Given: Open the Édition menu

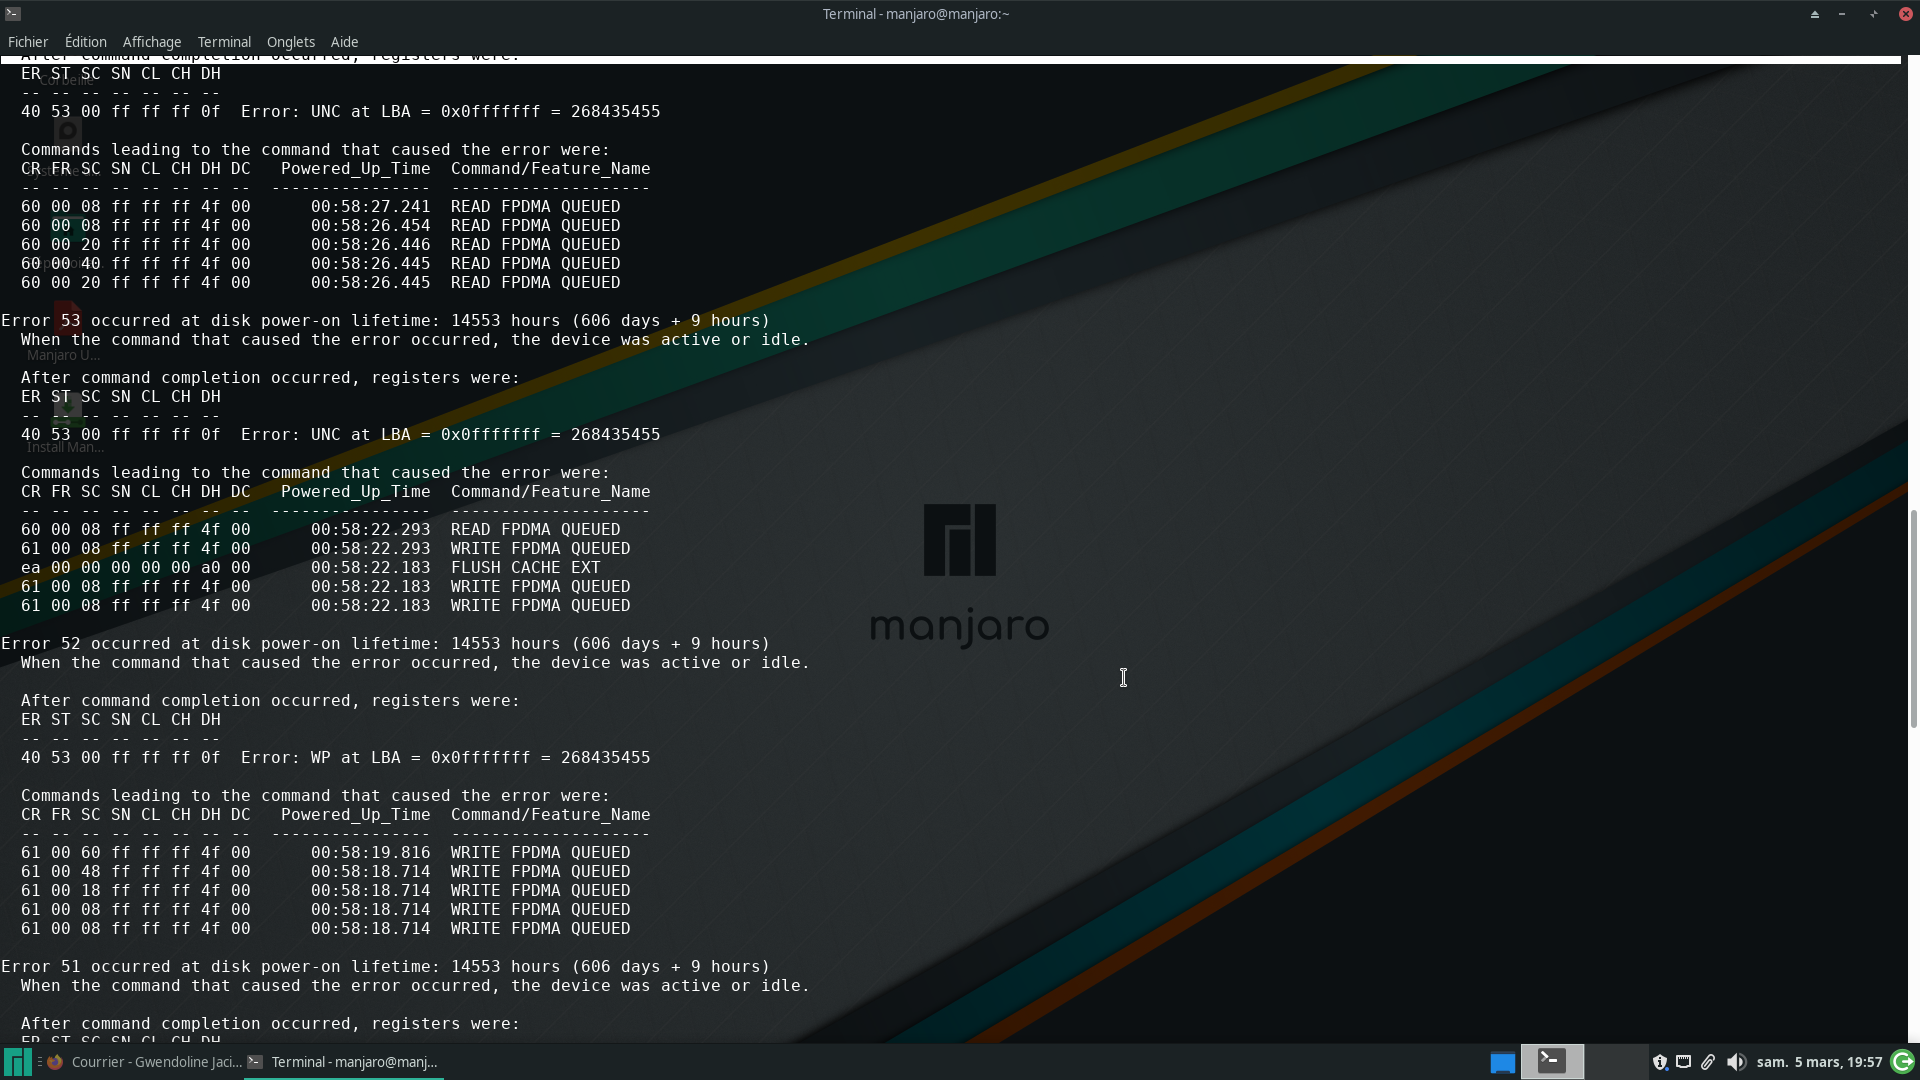Looking at the screenshot, I should (86, 42).
